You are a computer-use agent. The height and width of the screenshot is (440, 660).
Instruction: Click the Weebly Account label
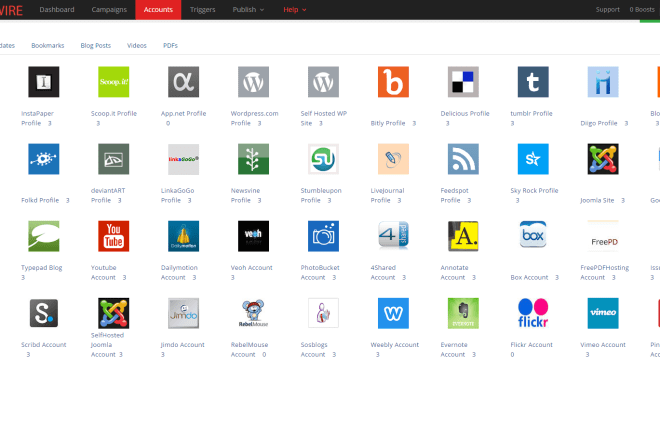pyautogui.click(x=394, y=344)
